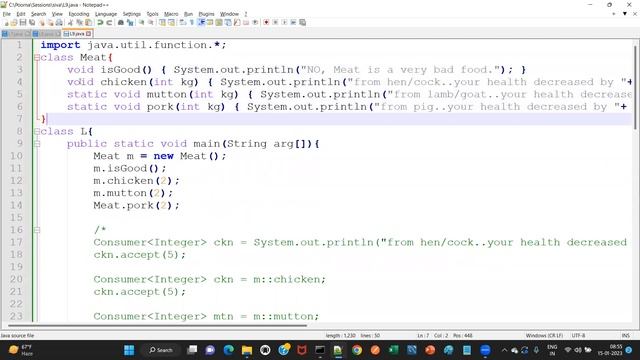Image resolution: width=640 pixels, height=360 pixels.
Task: Collapse the comment block fold on line 16
Action: [37, 230]
